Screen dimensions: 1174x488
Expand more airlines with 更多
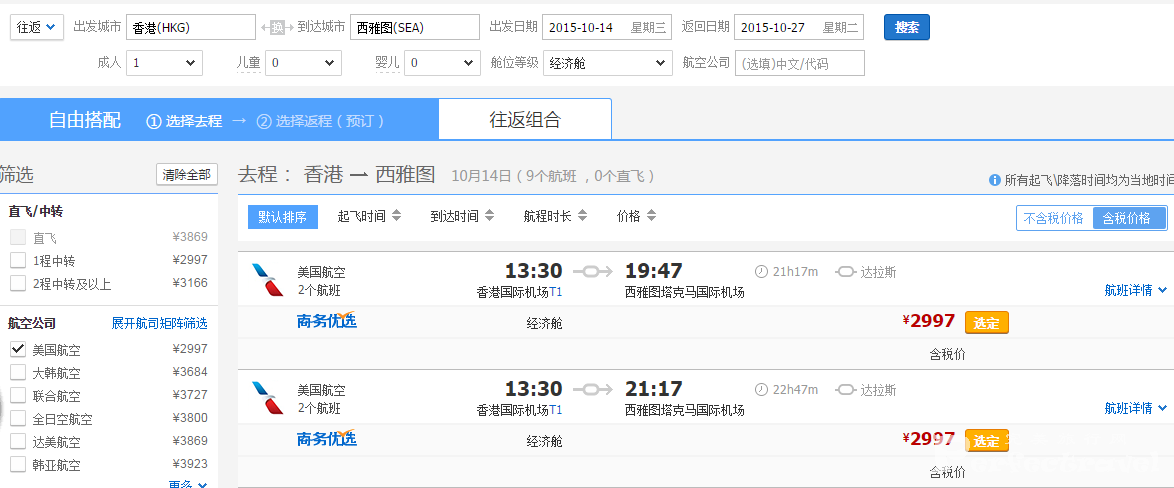point(188,483)
